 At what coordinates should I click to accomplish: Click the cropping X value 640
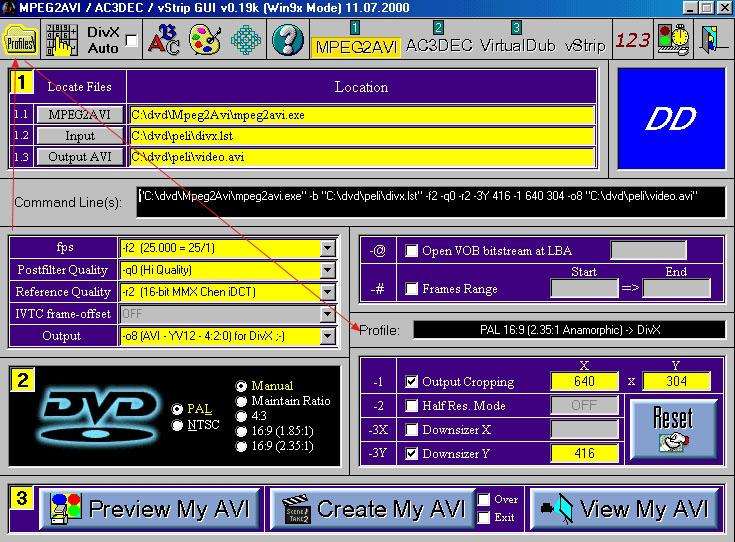click(584, 382)
